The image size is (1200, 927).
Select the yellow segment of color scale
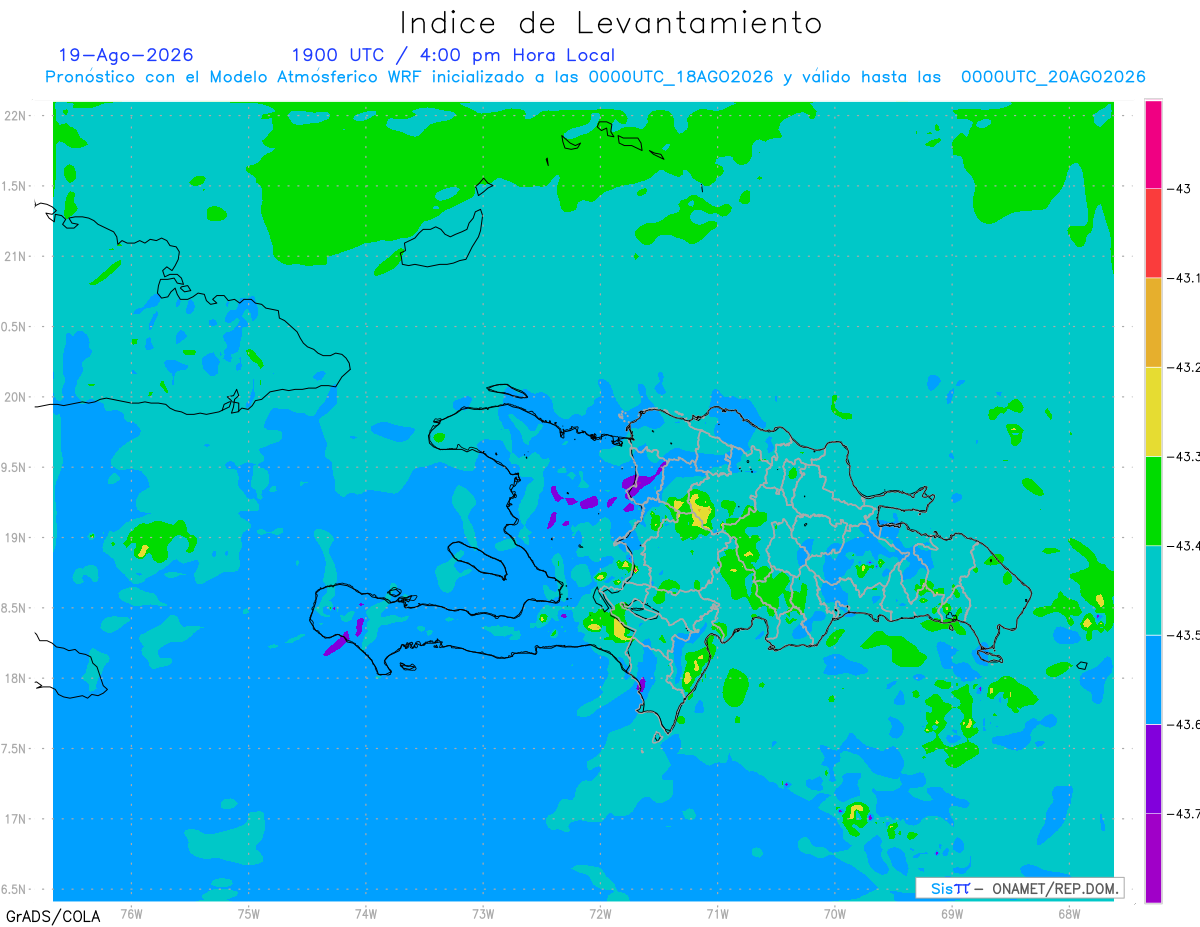1153,411
